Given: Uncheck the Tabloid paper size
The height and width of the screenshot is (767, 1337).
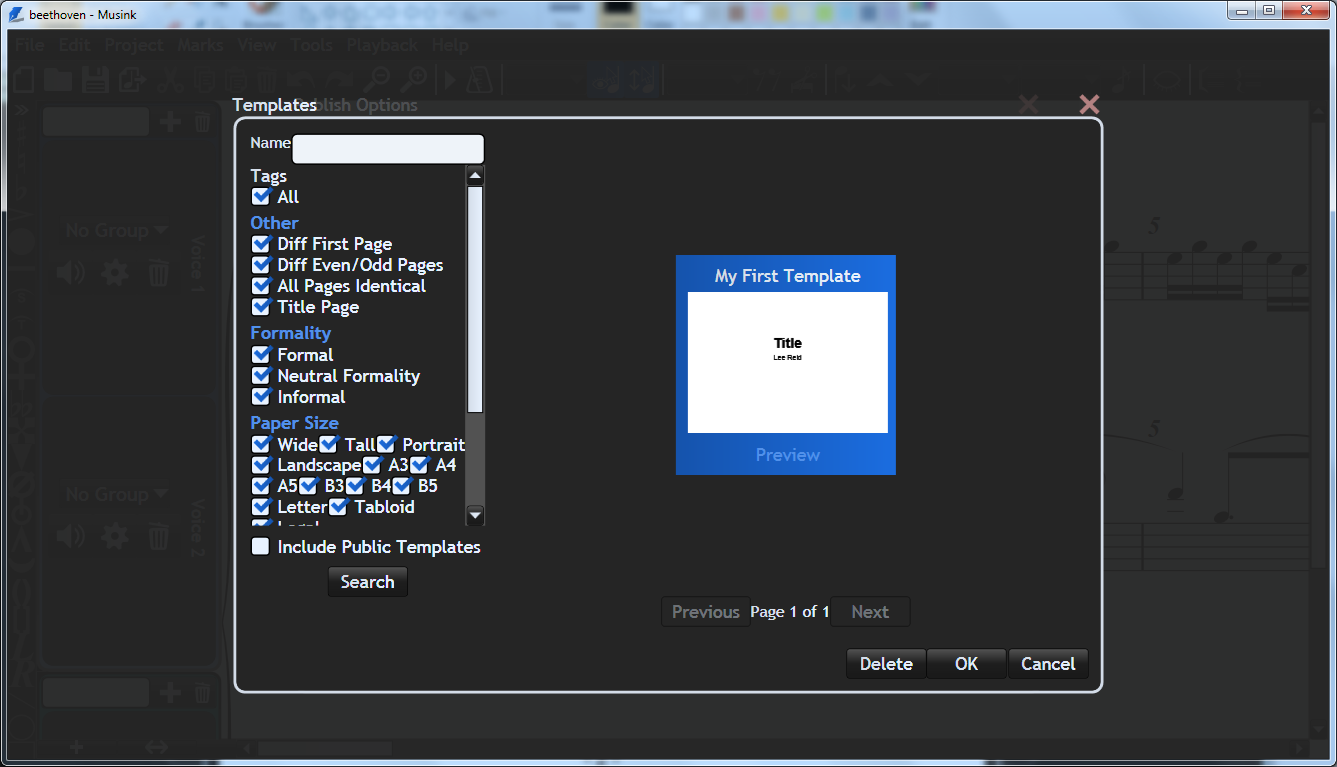Looking at the screenshot, I should (339, 507).
